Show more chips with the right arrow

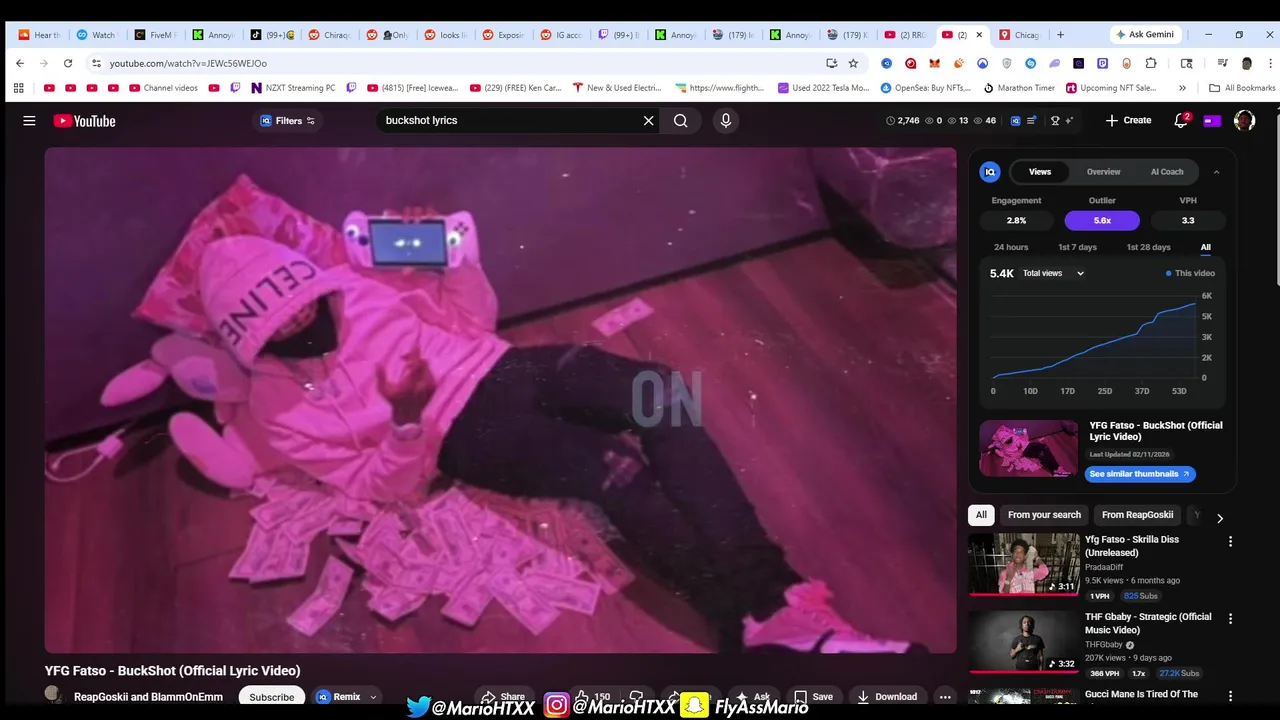pos(1219,518)
